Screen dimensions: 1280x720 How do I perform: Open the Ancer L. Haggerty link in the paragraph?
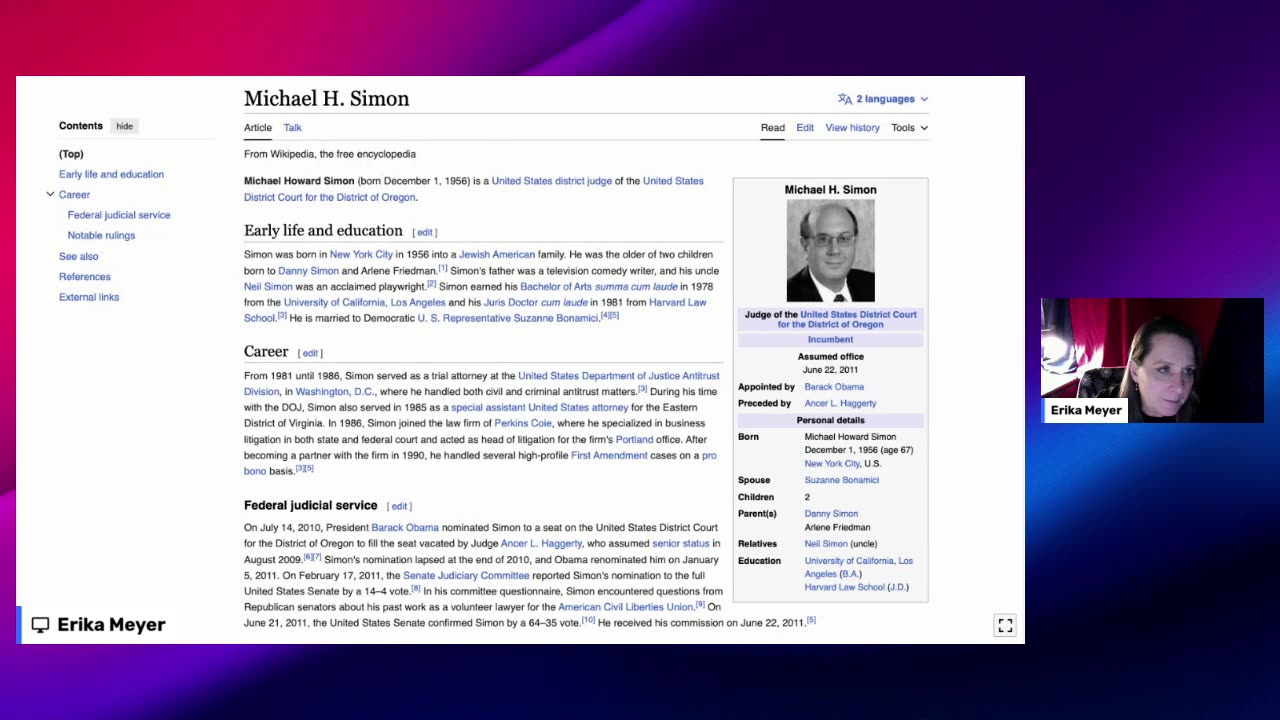click(541, 544)
